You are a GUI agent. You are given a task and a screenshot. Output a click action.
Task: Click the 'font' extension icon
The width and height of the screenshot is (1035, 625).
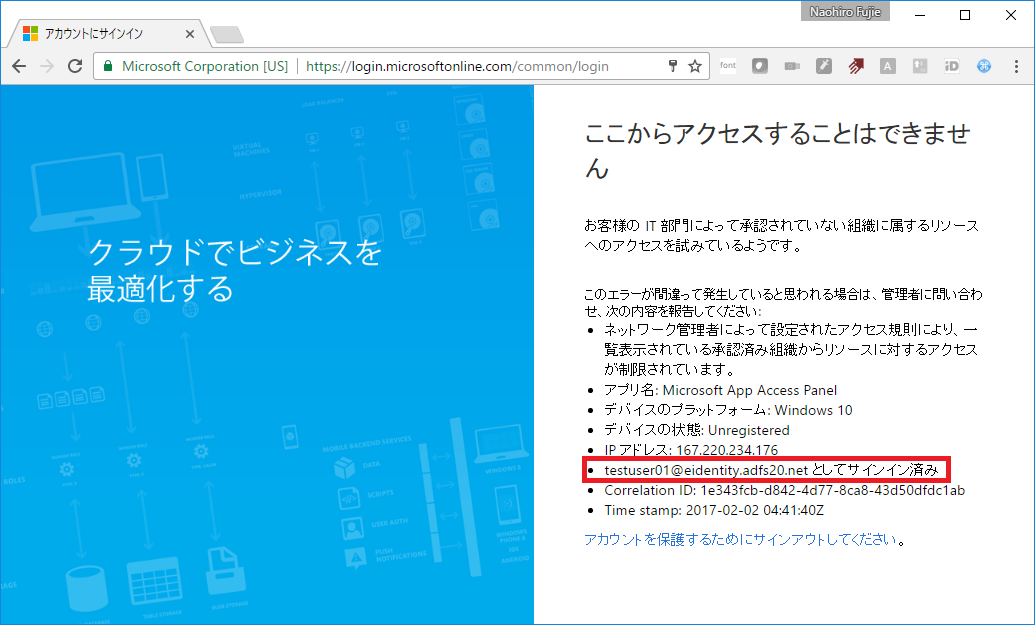(728, 65)
